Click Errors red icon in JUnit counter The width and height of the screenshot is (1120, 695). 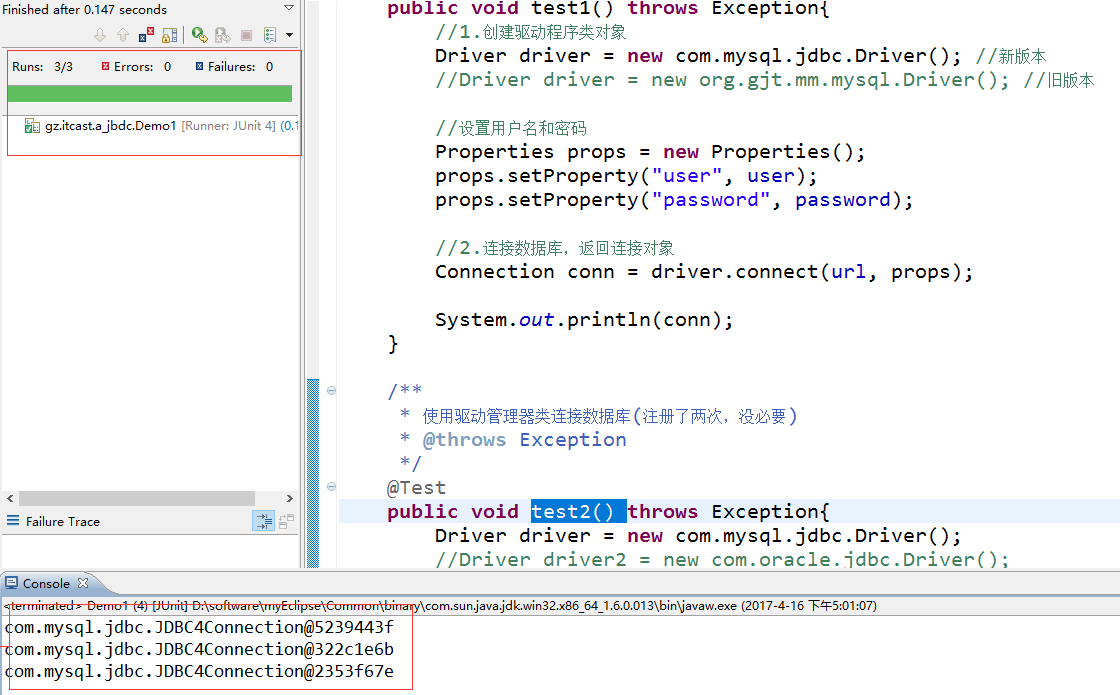106,66
